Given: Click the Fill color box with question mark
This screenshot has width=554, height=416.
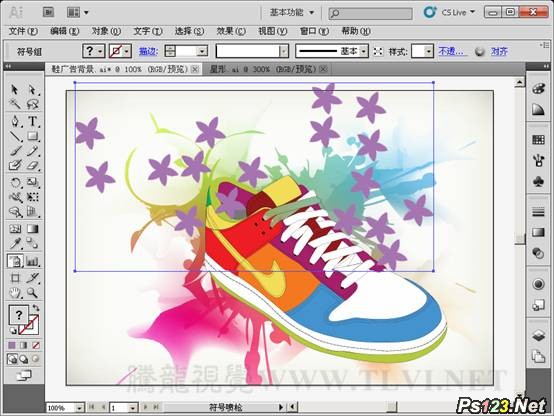Looking at the screenshot, I should [18, 315].
